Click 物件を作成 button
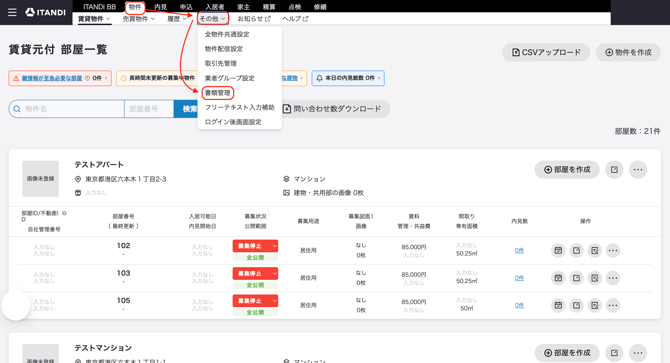670x363 pixels. coord(628,52)
